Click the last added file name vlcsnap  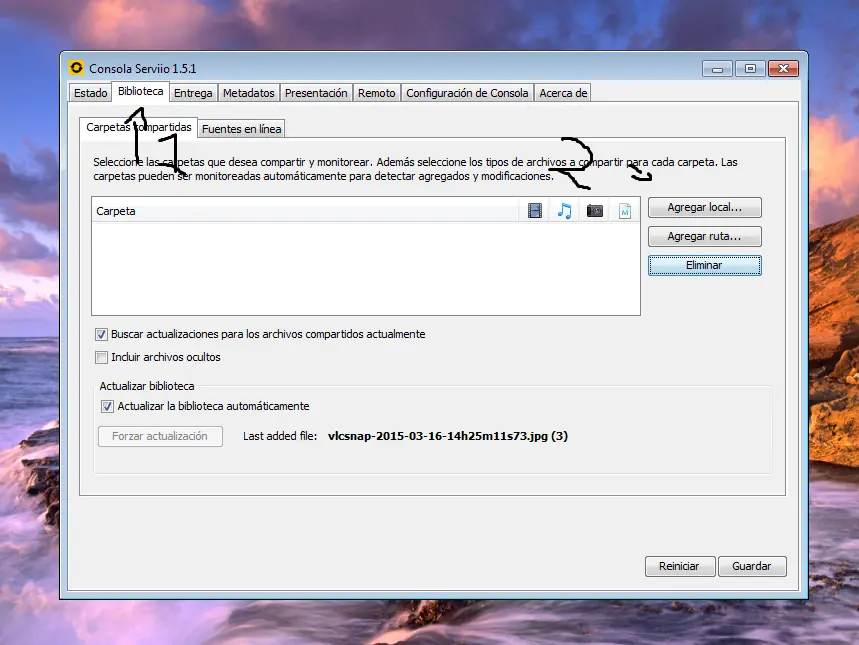[448, 436]
